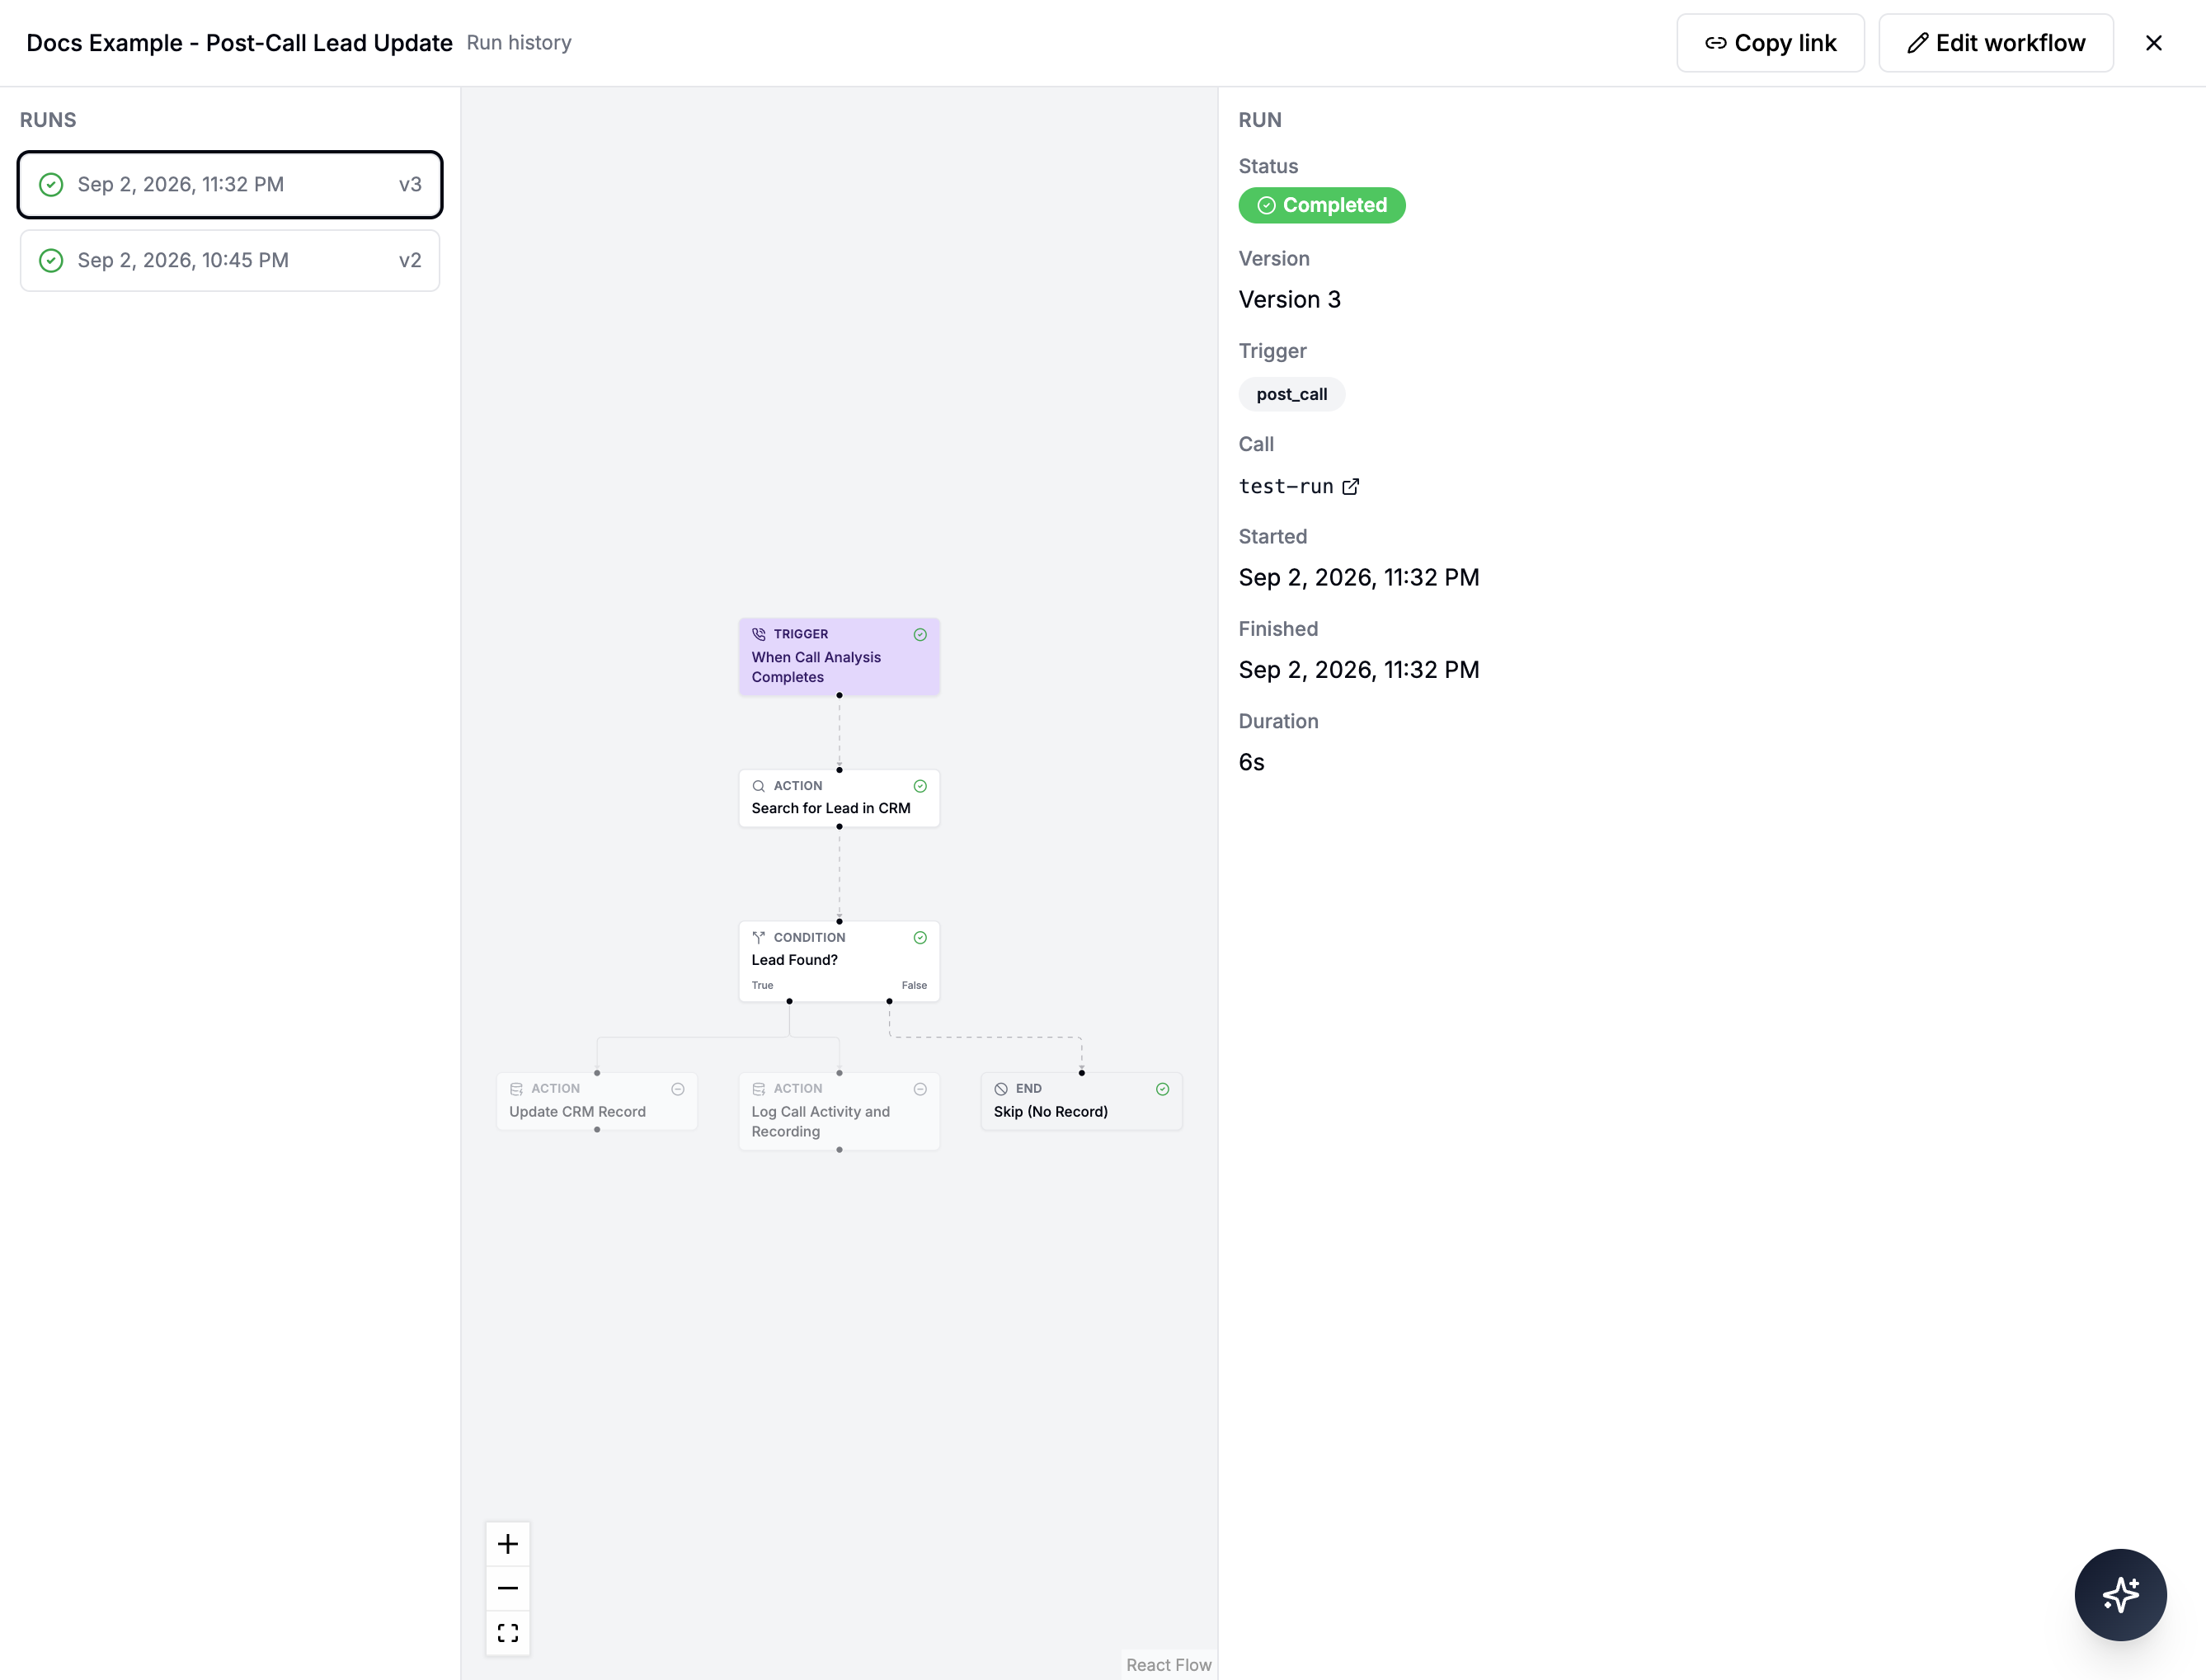Click the search icon on the Search for Lead node
Screen dimensions: 2206x1680
coord(759,786)
